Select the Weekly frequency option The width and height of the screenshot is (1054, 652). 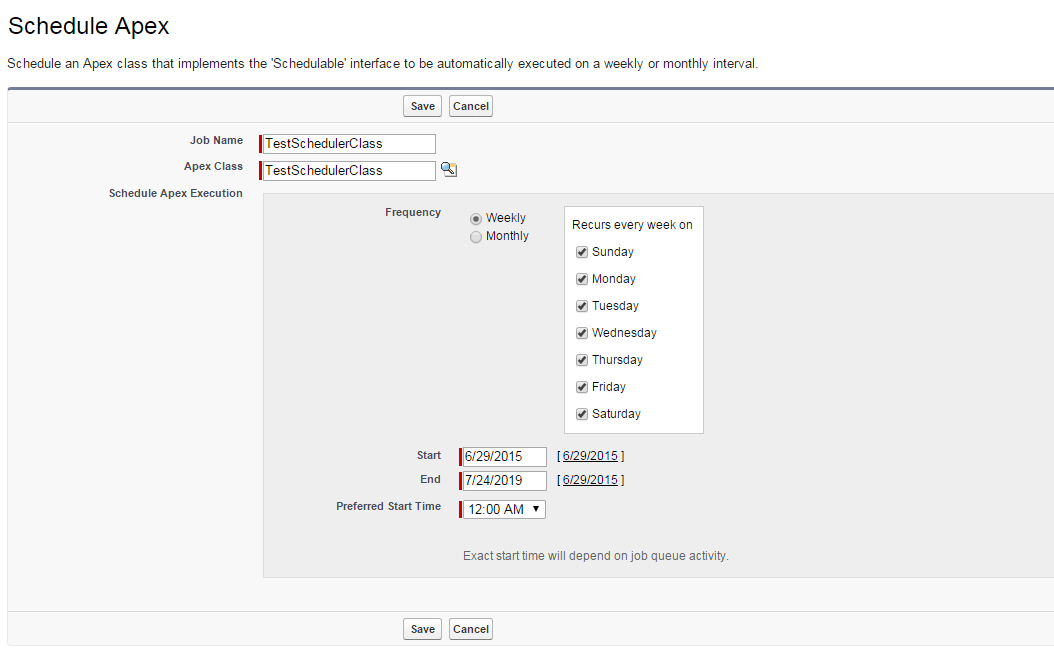pyautogui.click(x=476, y=217)
